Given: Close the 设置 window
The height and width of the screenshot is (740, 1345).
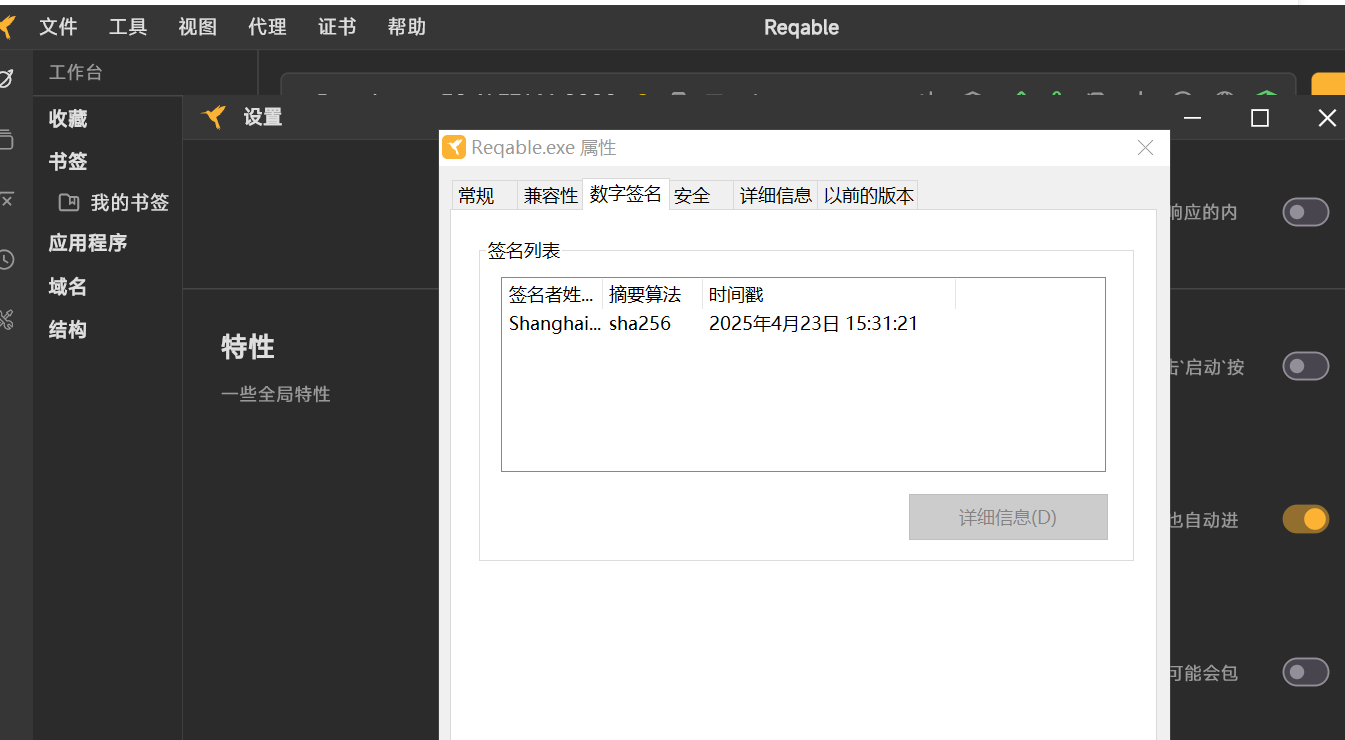Looking at the screenshot, I should [x=1327, y=118].
